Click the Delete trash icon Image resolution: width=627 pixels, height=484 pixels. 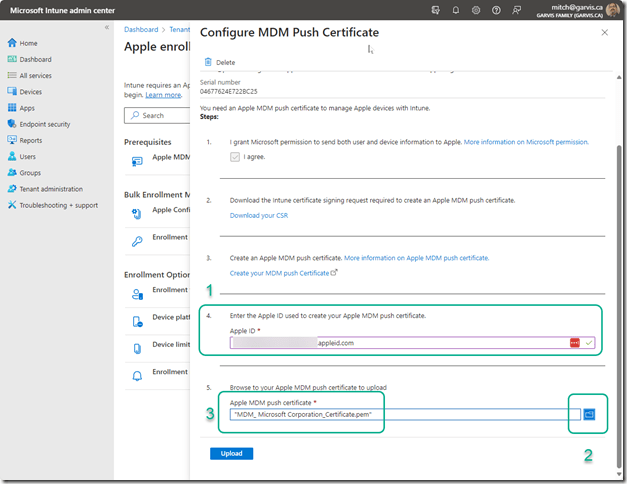208,62
